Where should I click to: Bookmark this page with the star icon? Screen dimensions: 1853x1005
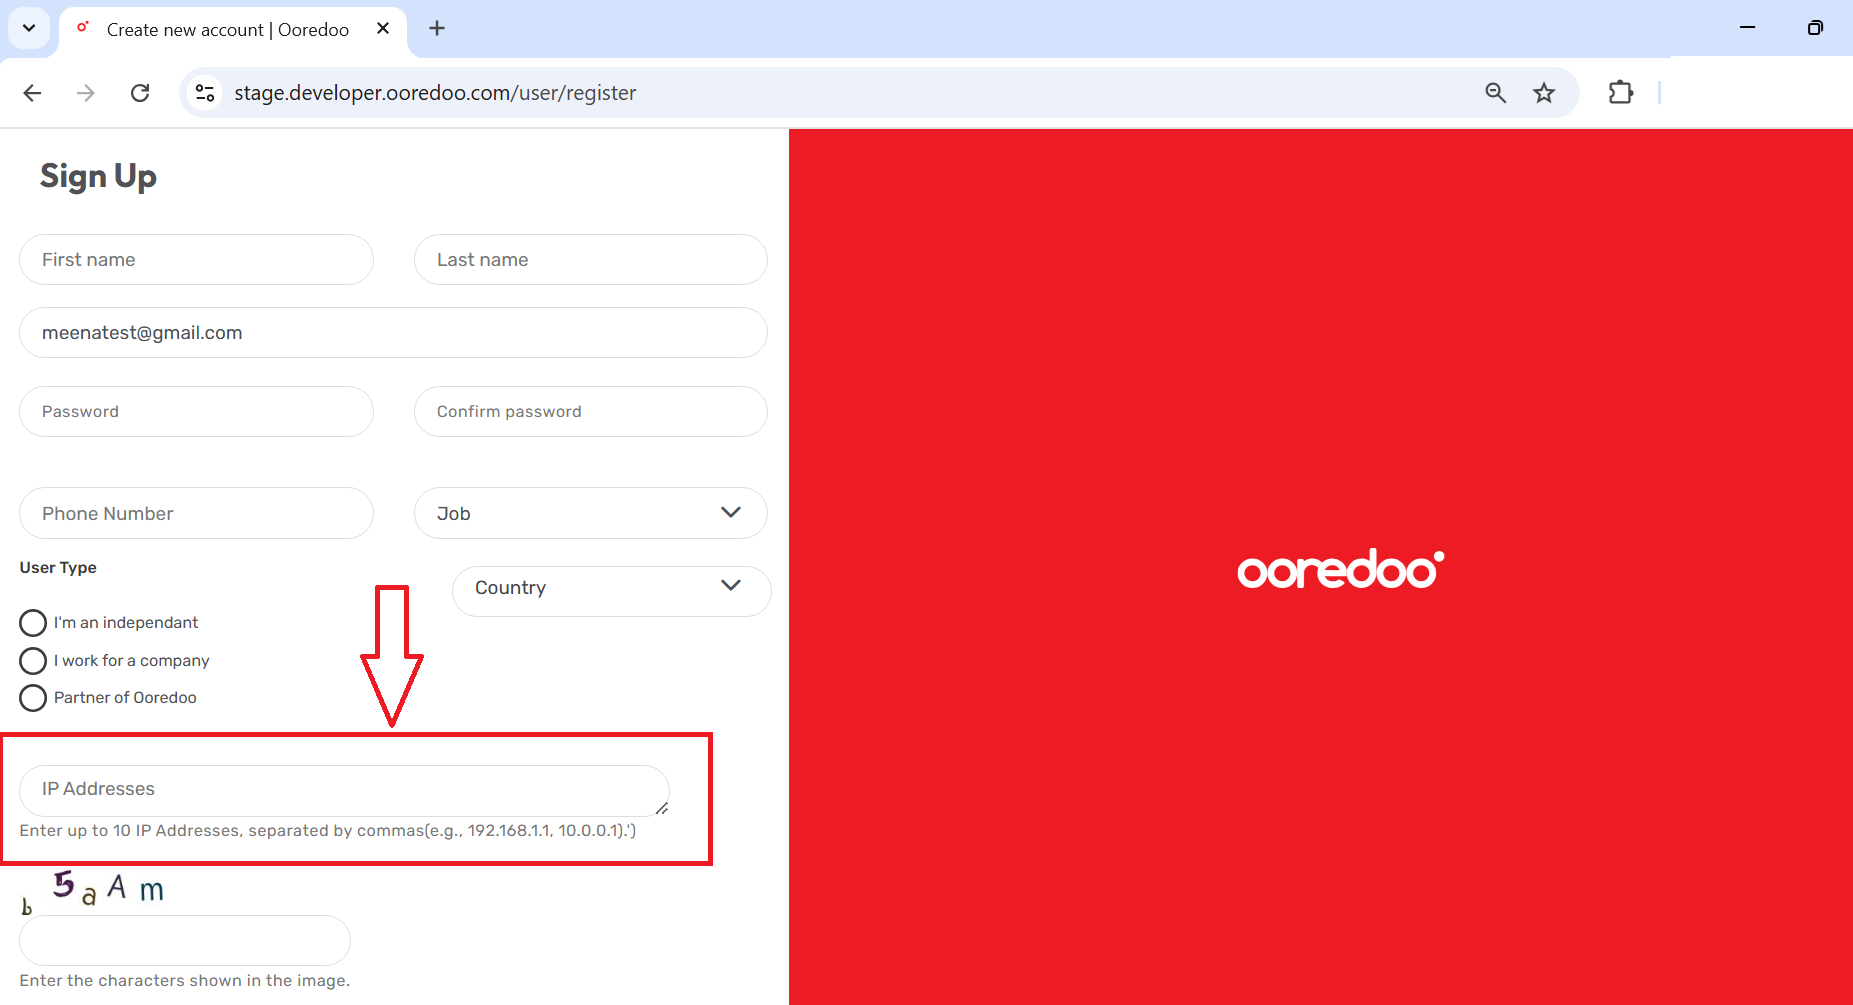coord(1544,92)
